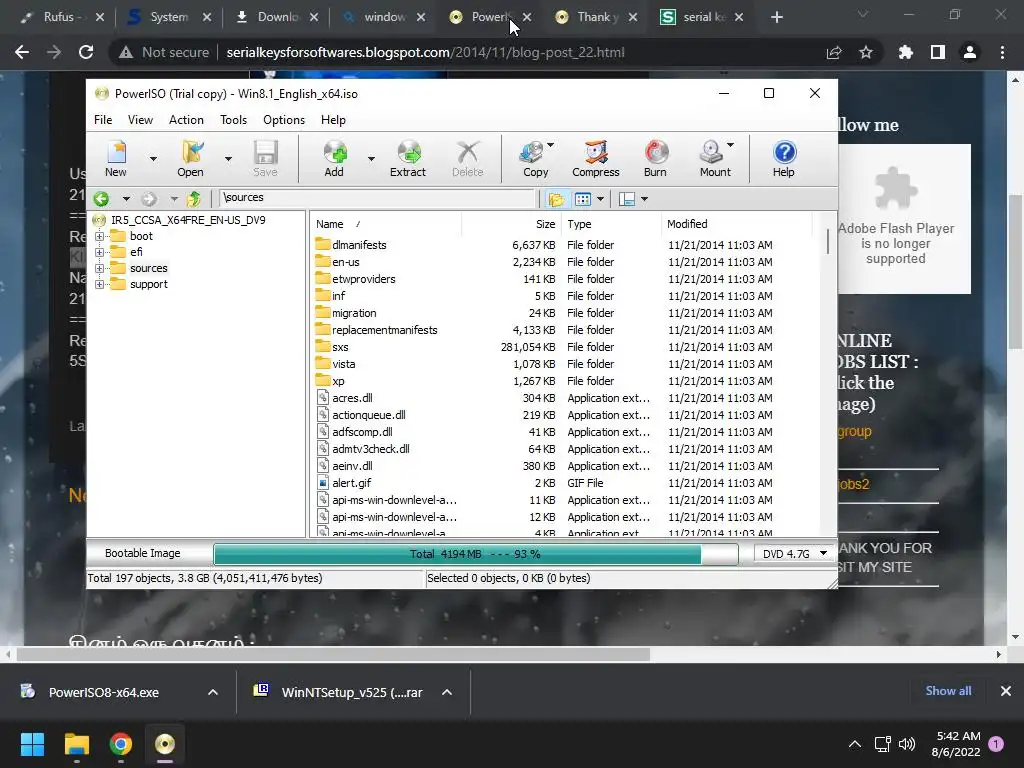Select the IR5_CCSA_X64FRE_EN-US_DV9 root node

click(x=188, y=220)
